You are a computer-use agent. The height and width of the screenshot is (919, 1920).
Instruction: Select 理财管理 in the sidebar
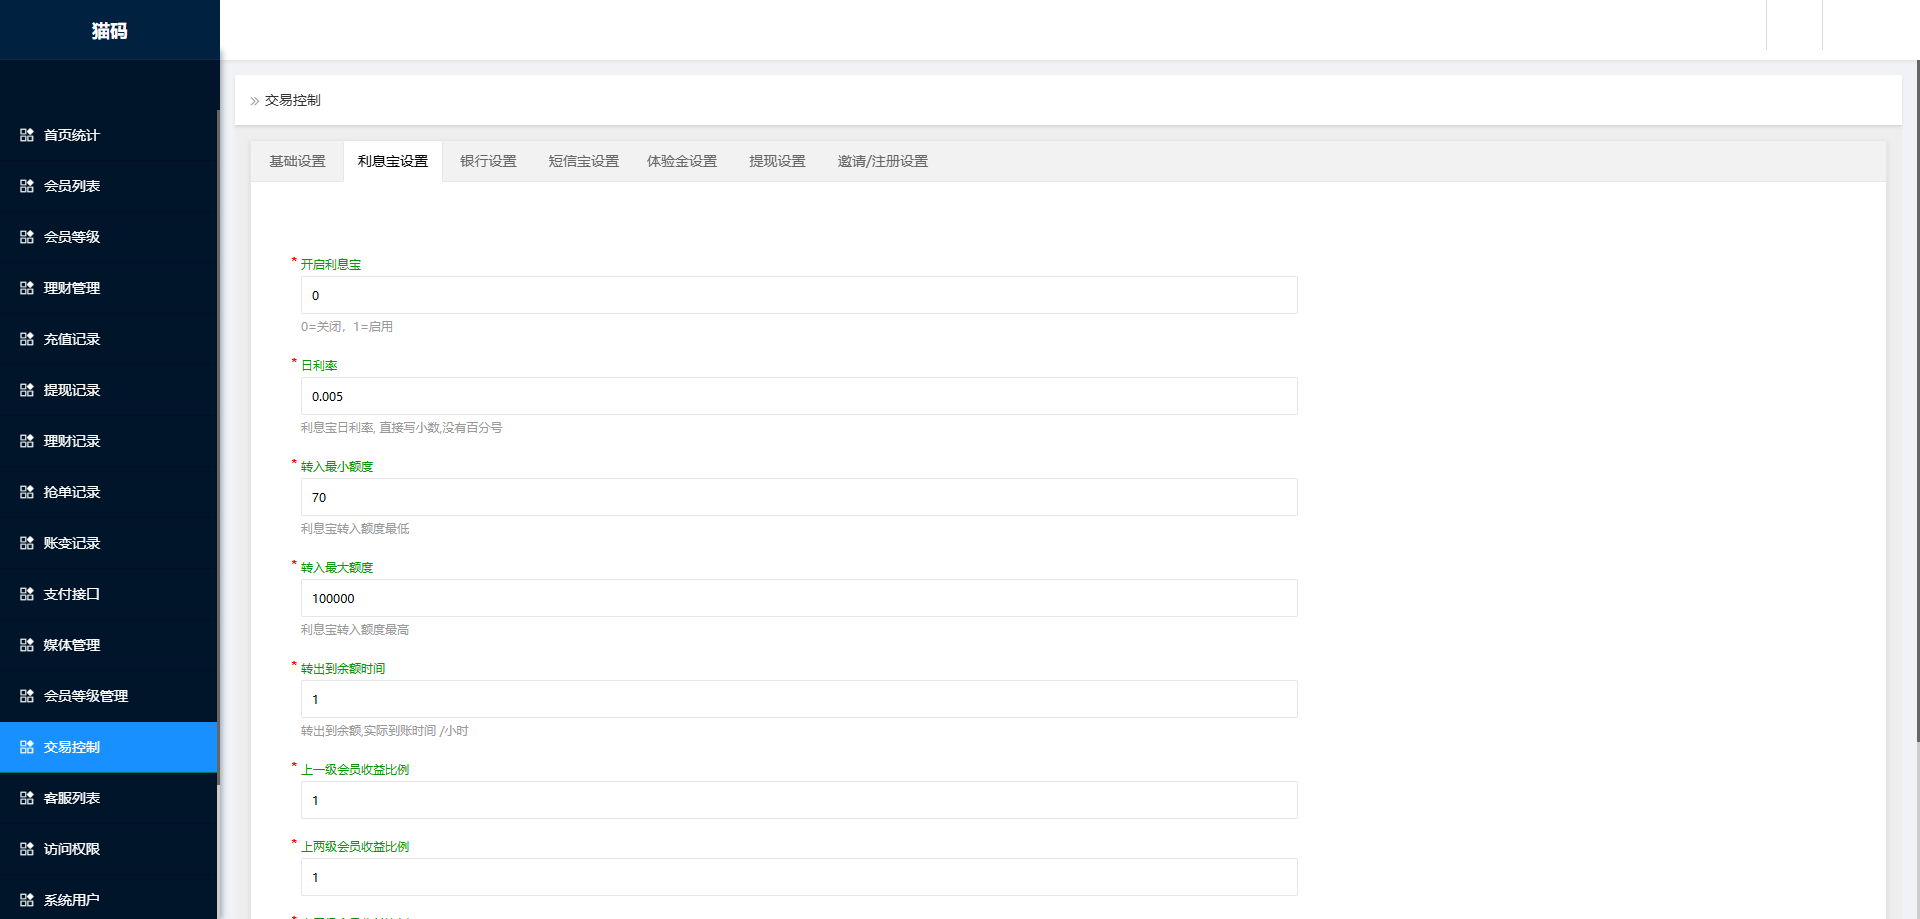(70, 288)
